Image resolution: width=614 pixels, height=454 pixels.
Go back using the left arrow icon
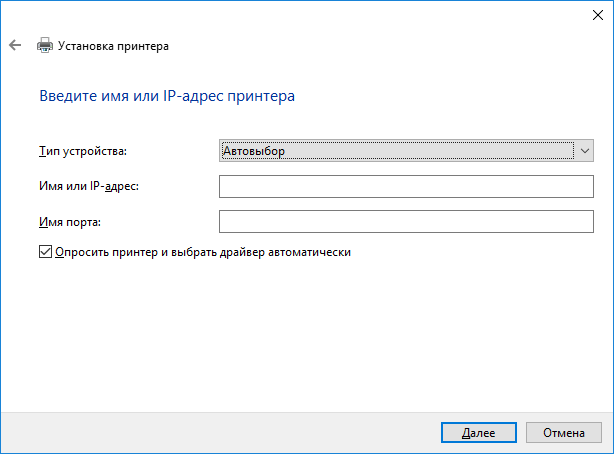click(15, 45)
